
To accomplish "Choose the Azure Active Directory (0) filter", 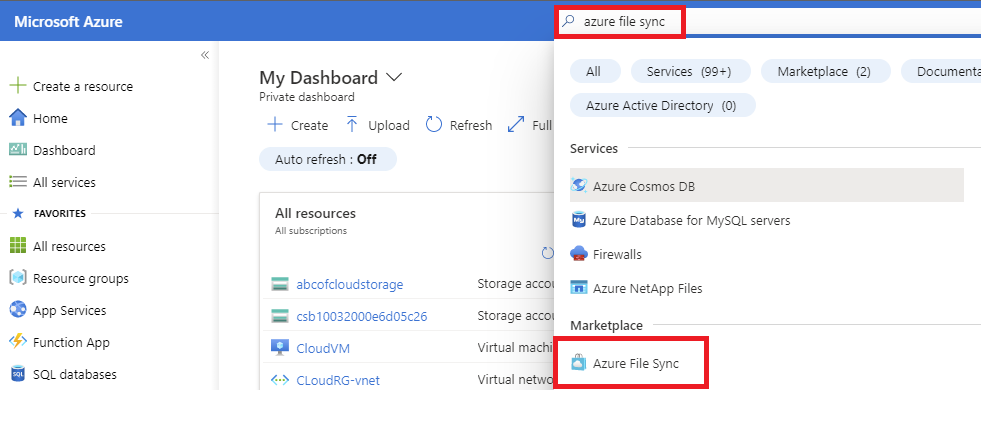I will 661,105.
